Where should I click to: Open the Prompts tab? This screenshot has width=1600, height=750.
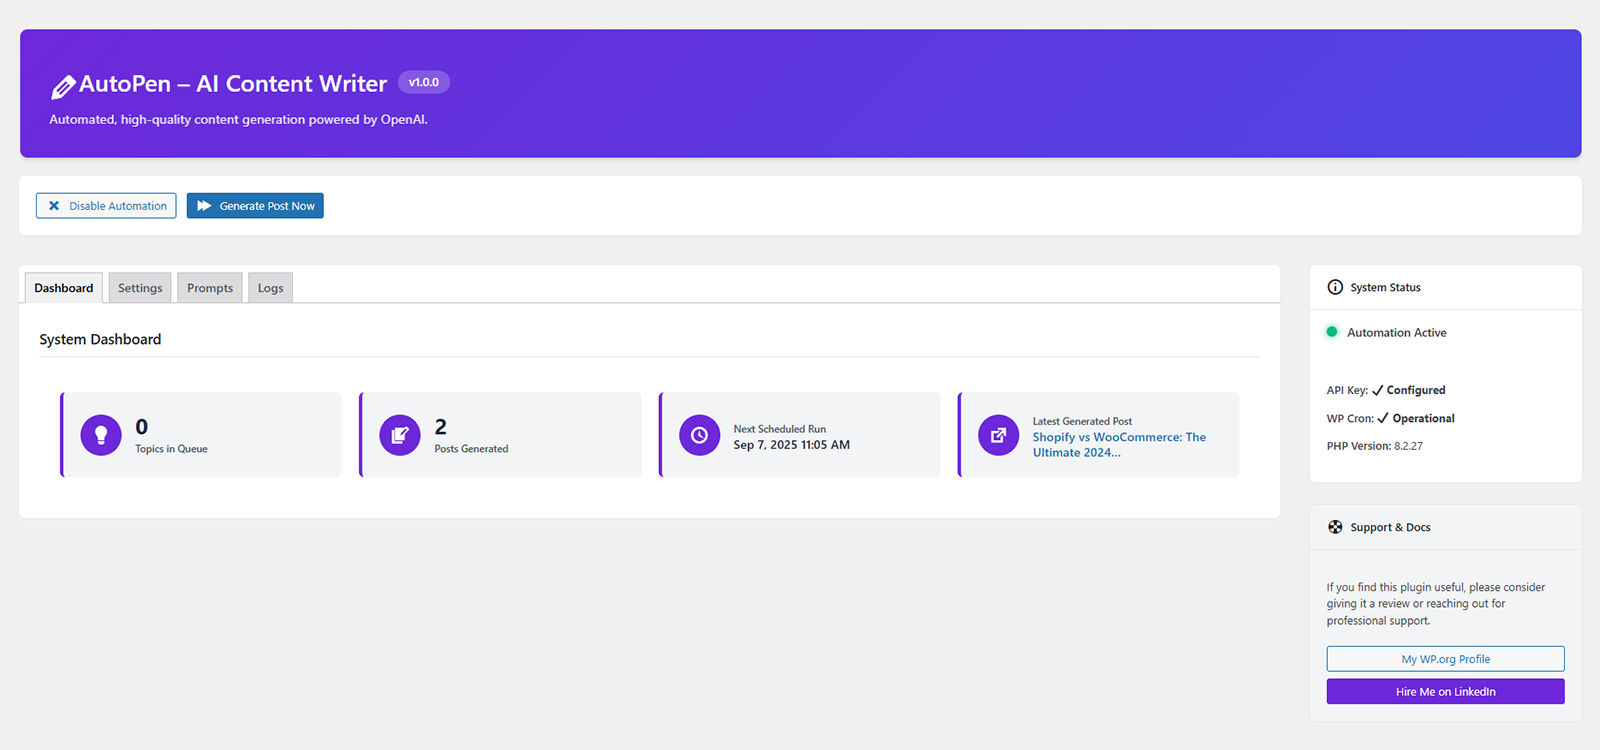pos(210,288)
